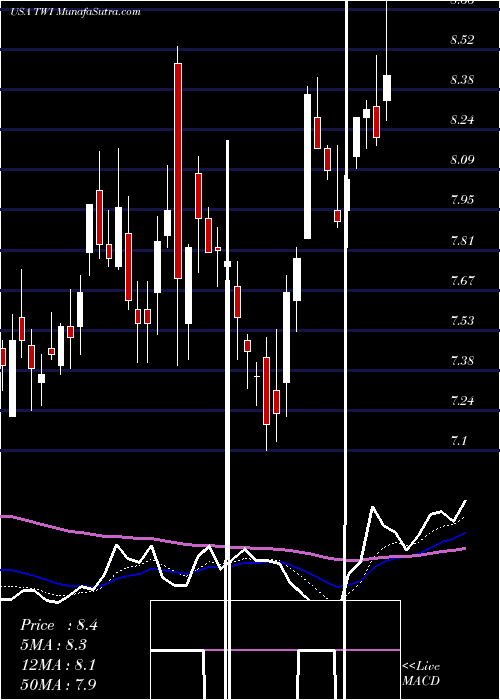Screen dimensions: 500x700
Task: Click the 7.24 price axis label
Action: tap(462, 400)
